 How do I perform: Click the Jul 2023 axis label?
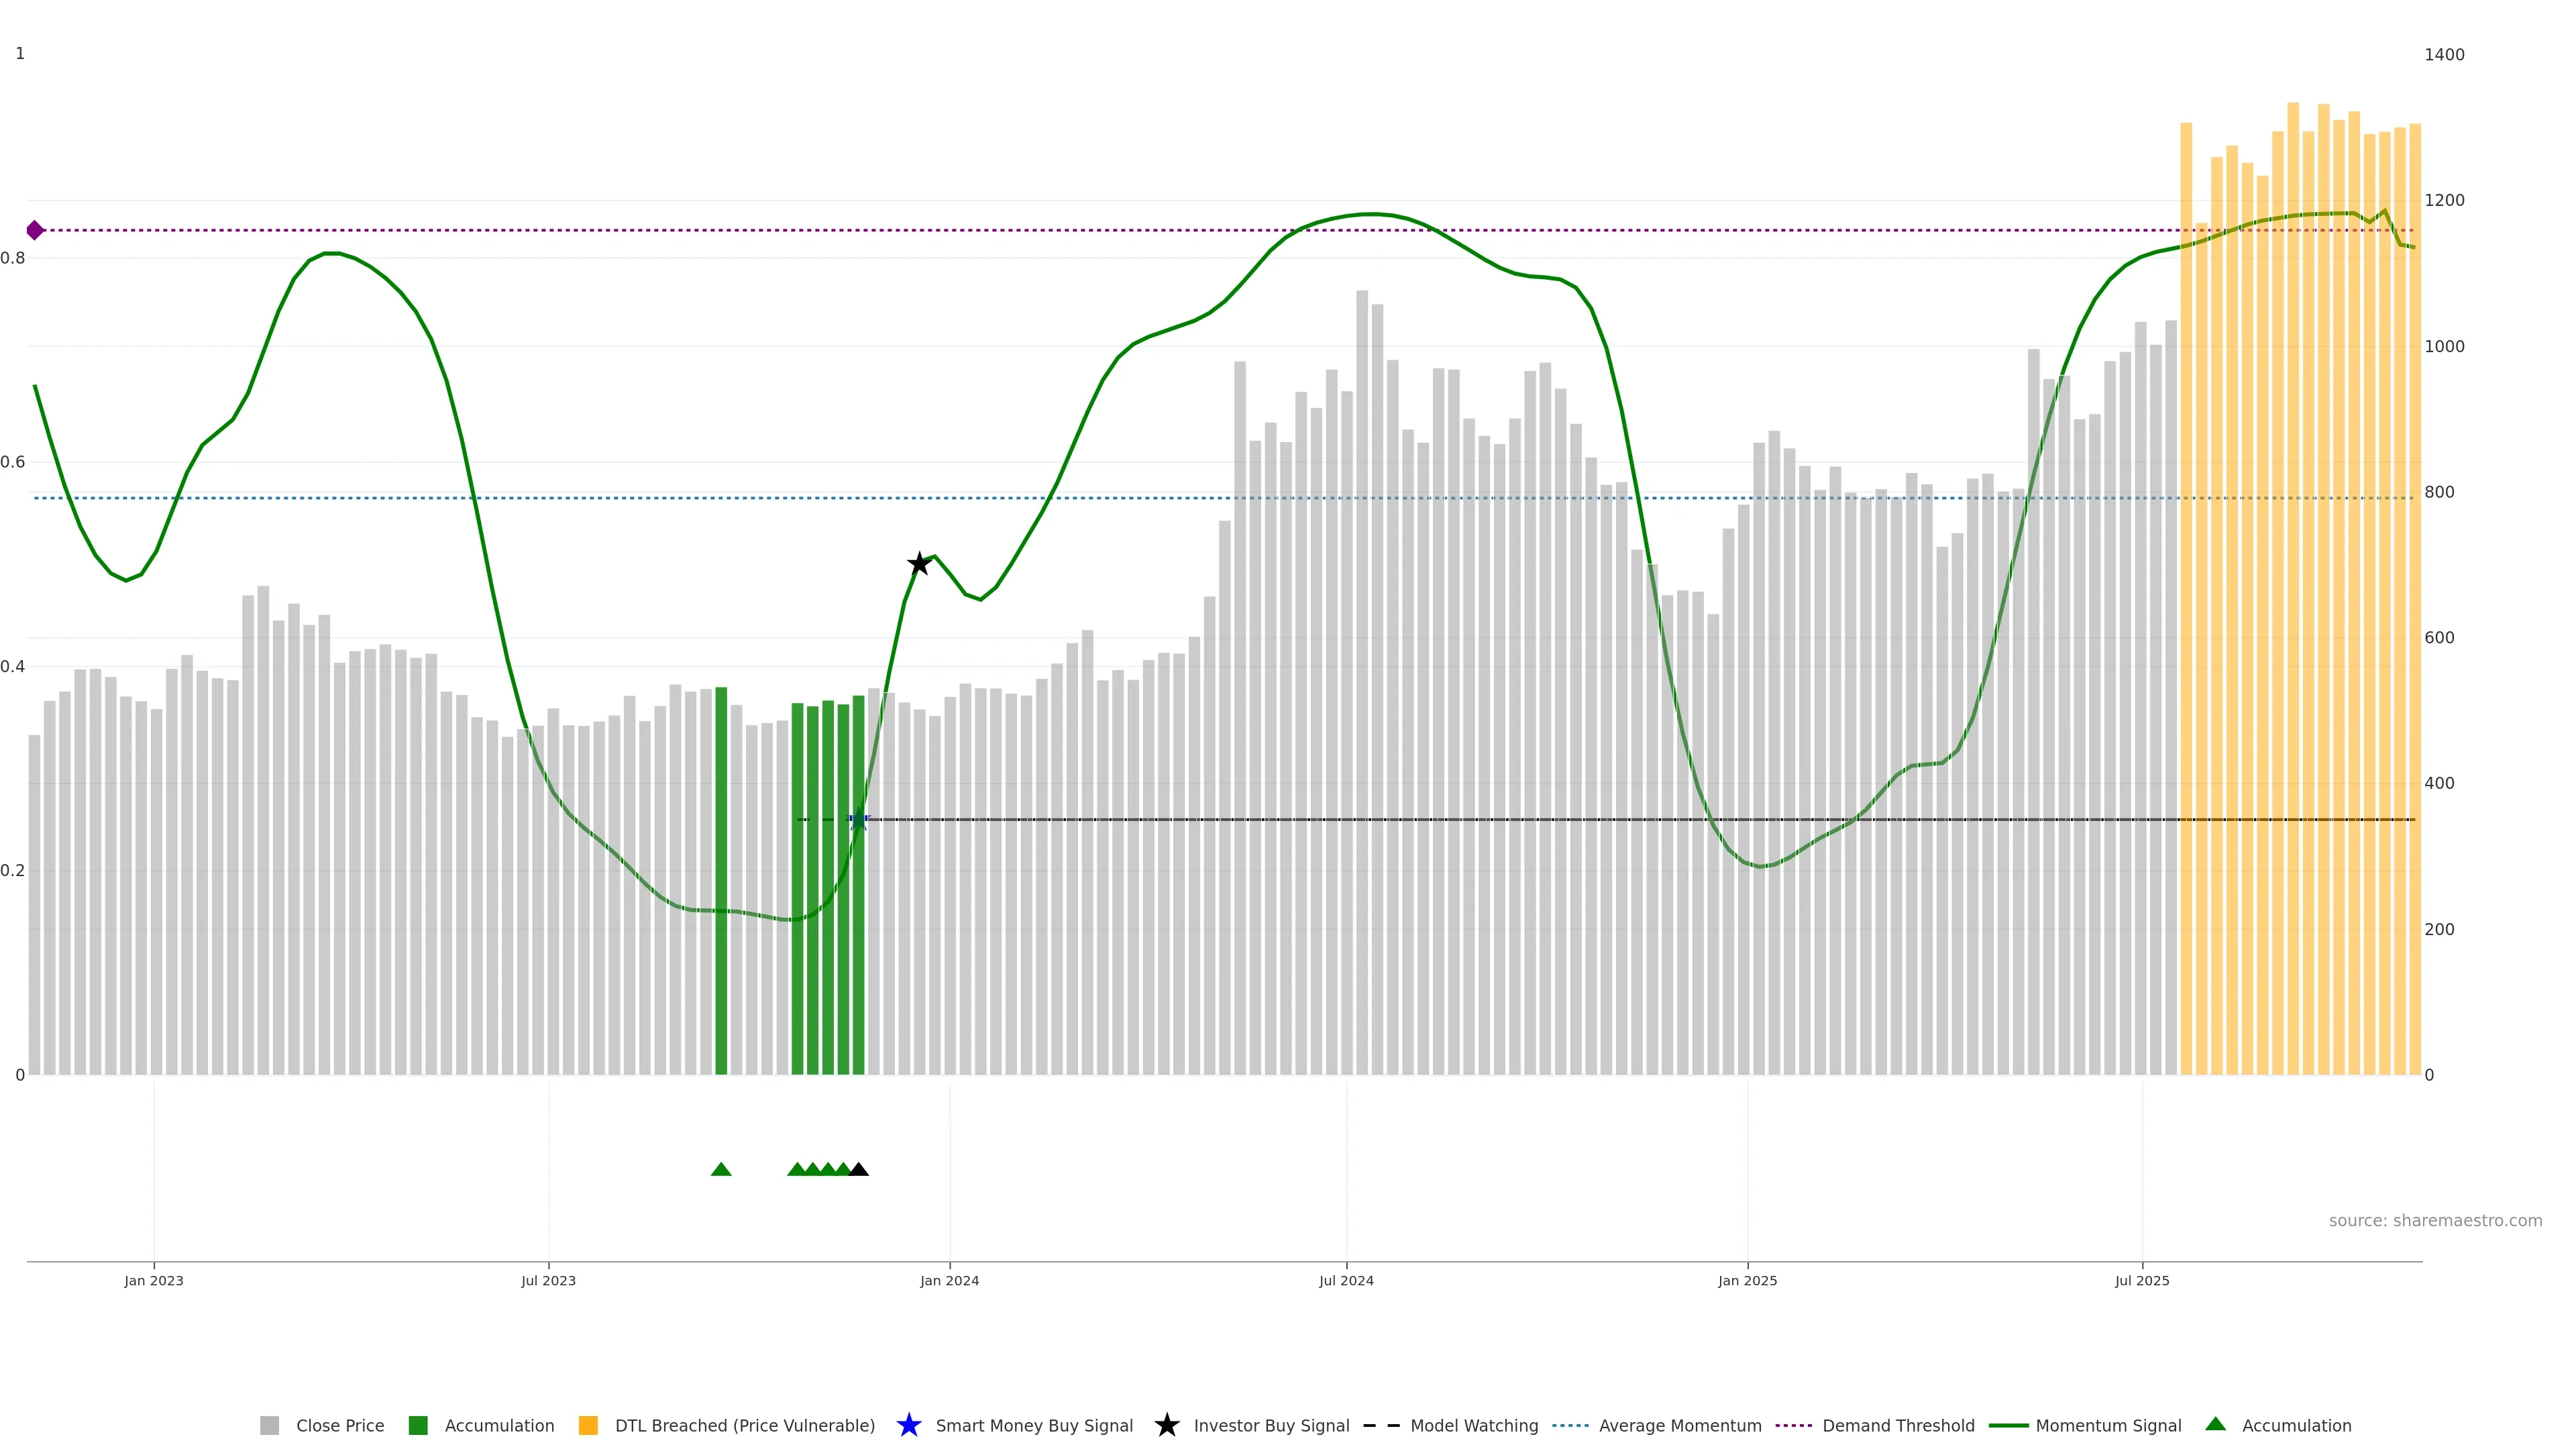pos(548,1280)
